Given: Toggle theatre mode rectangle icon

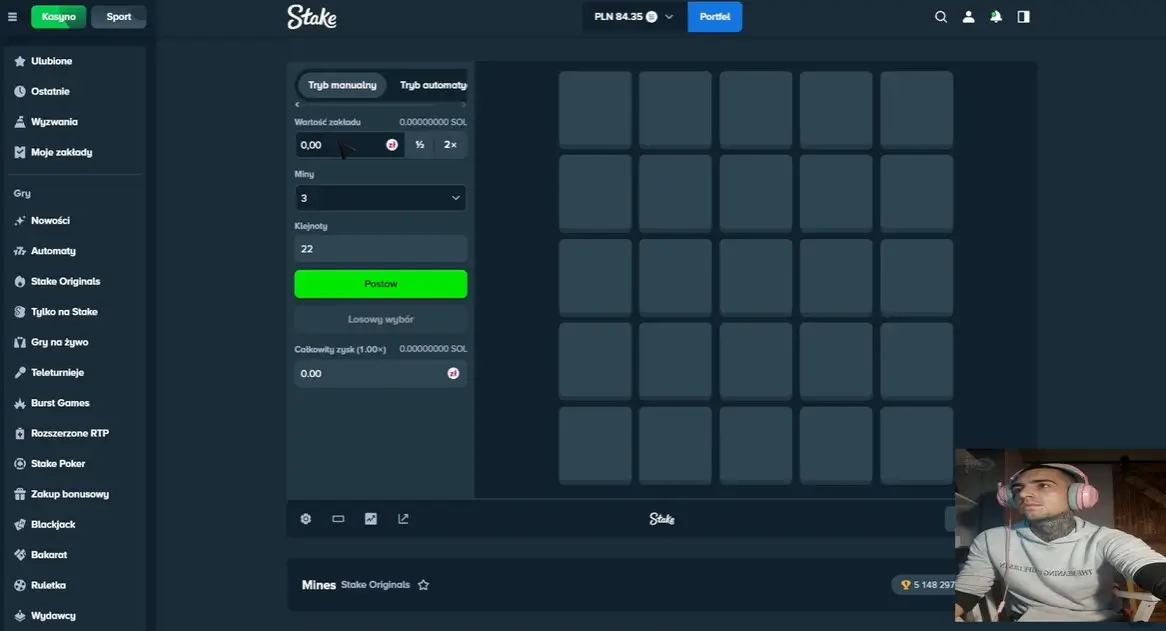Looking at the screenshot, I should coord(338,519).
